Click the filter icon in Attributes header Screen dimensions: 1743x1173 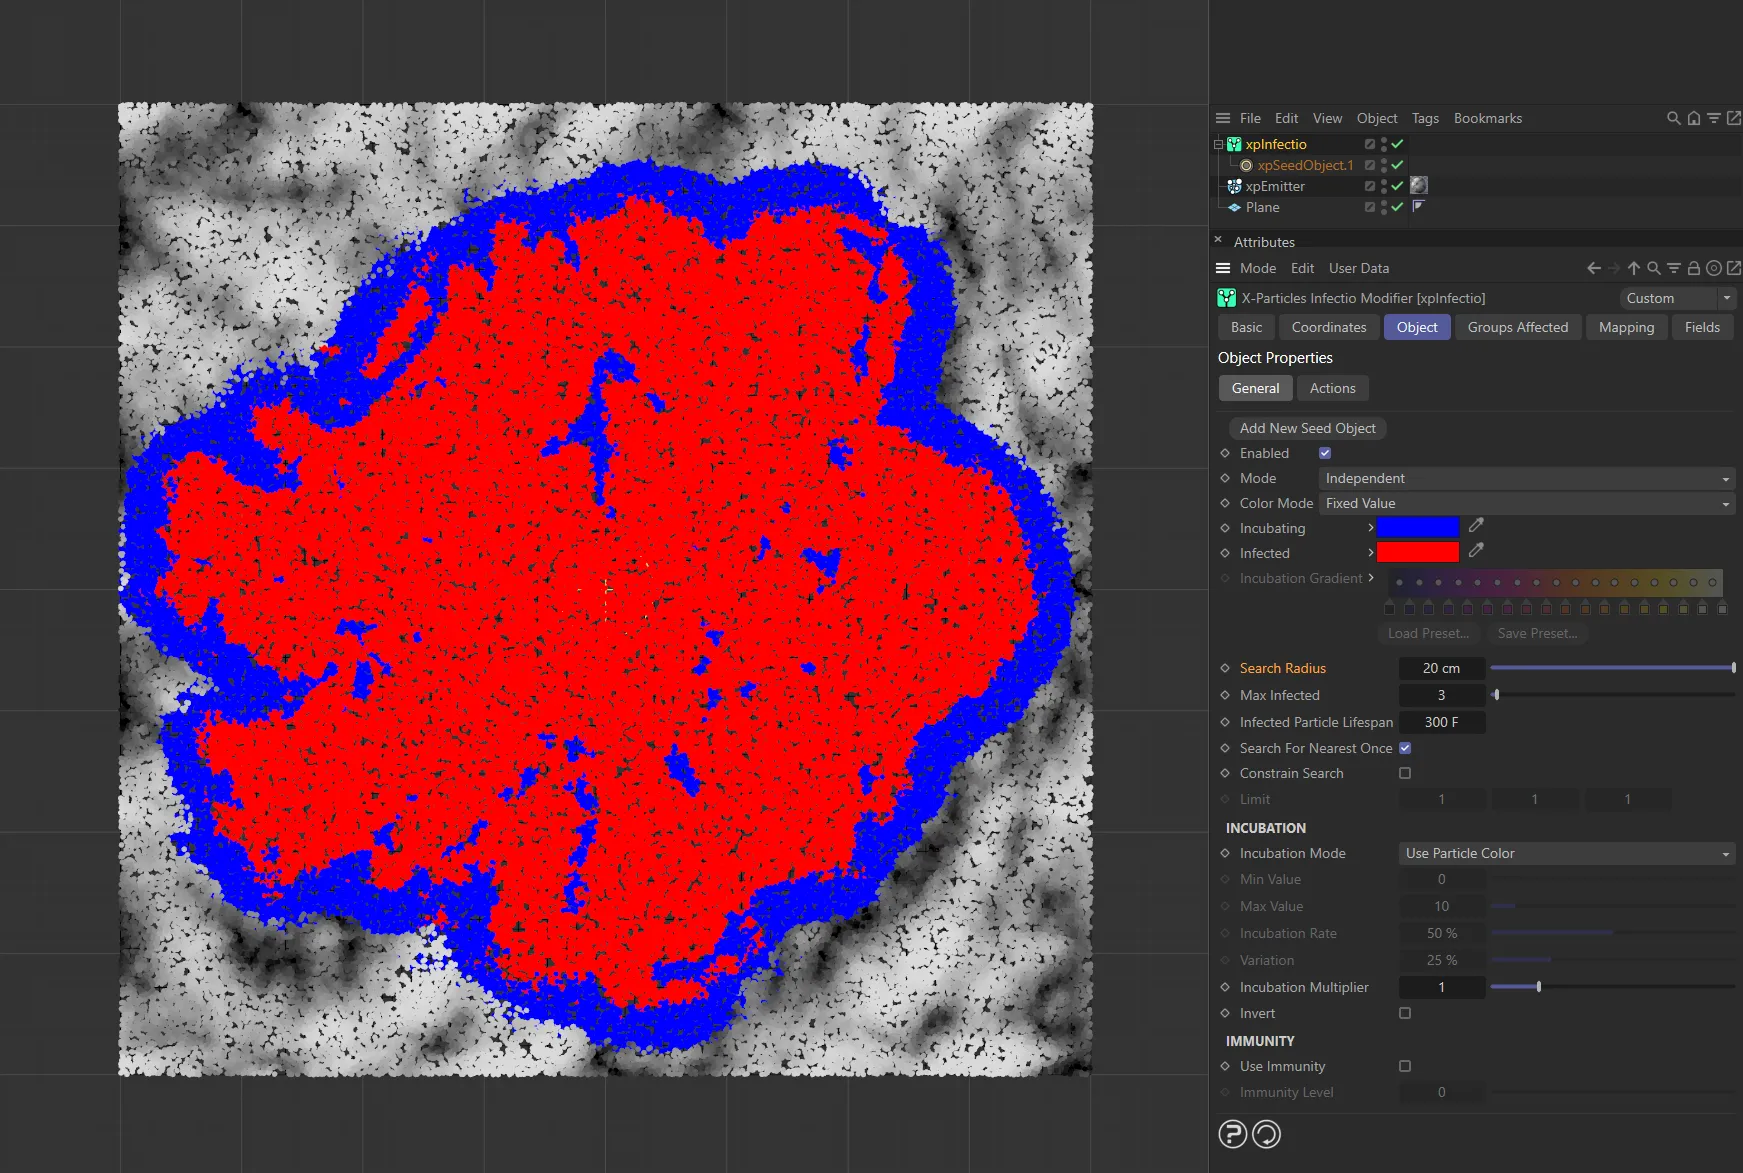click(x=1674, y=268)
